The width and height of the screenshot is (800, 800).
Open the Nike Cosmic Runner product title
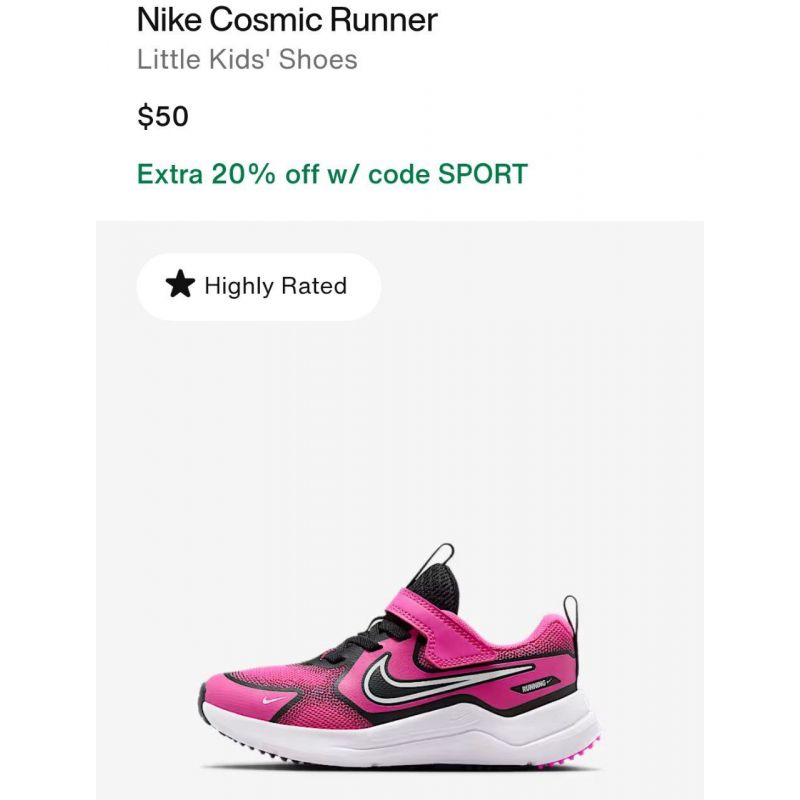(x=287, y=20)
